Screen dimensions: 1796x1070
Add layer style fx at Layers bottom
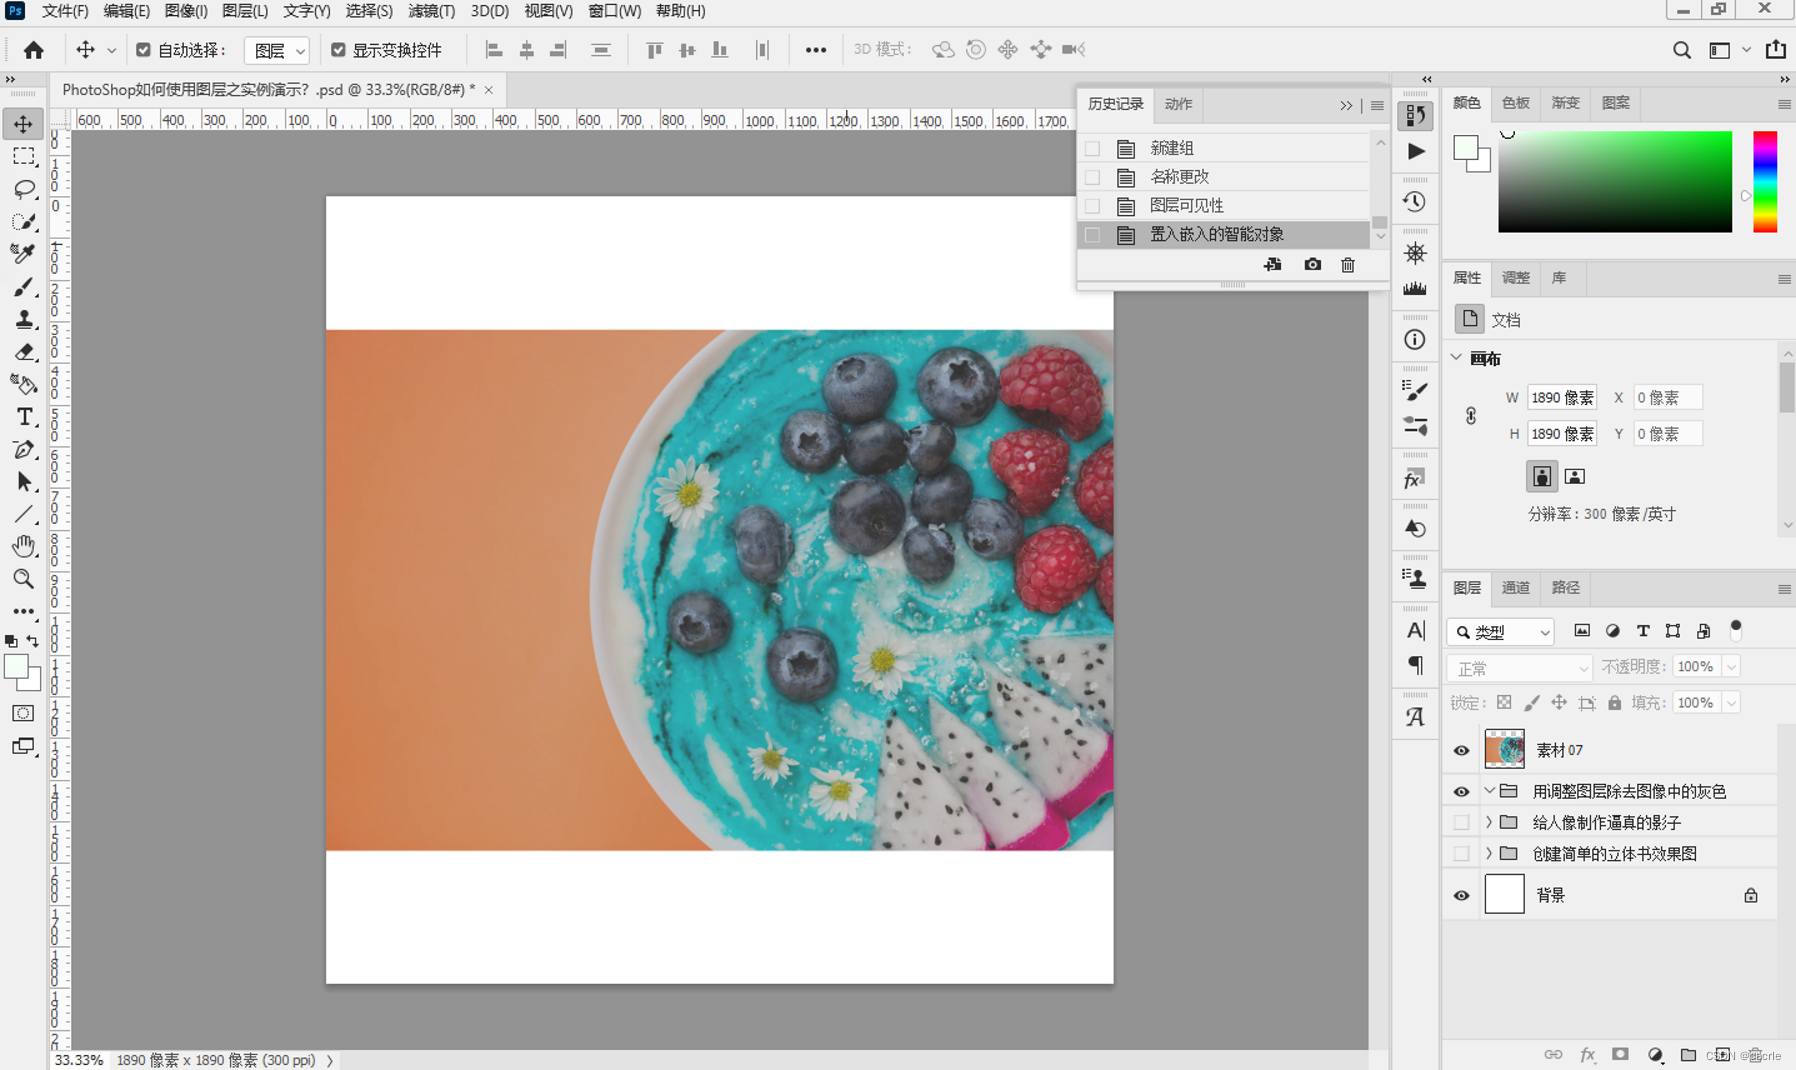point(1587,1055)
